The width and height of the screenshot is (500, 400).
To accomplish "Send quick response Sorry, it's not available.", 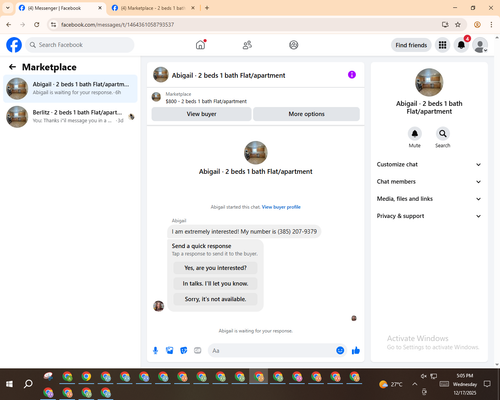I will pos(215,299).
